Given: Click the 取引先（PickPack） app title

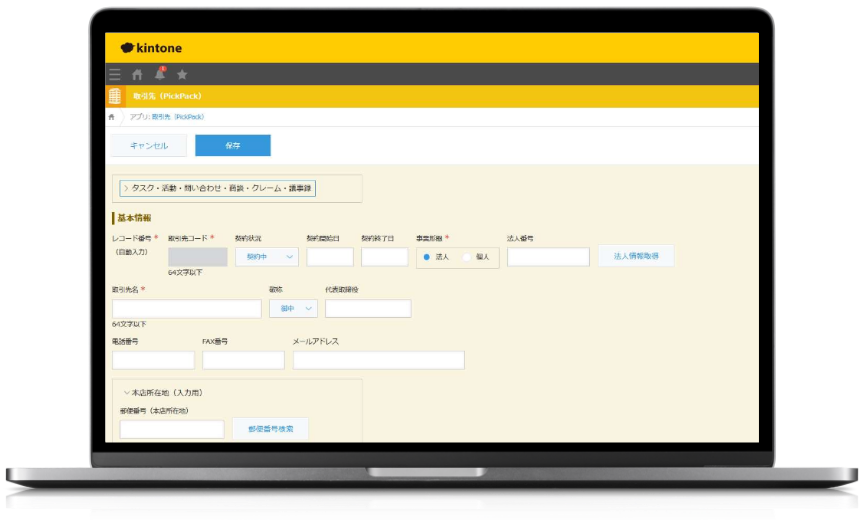Looking at the screenshot, I should tap(167, 96).
